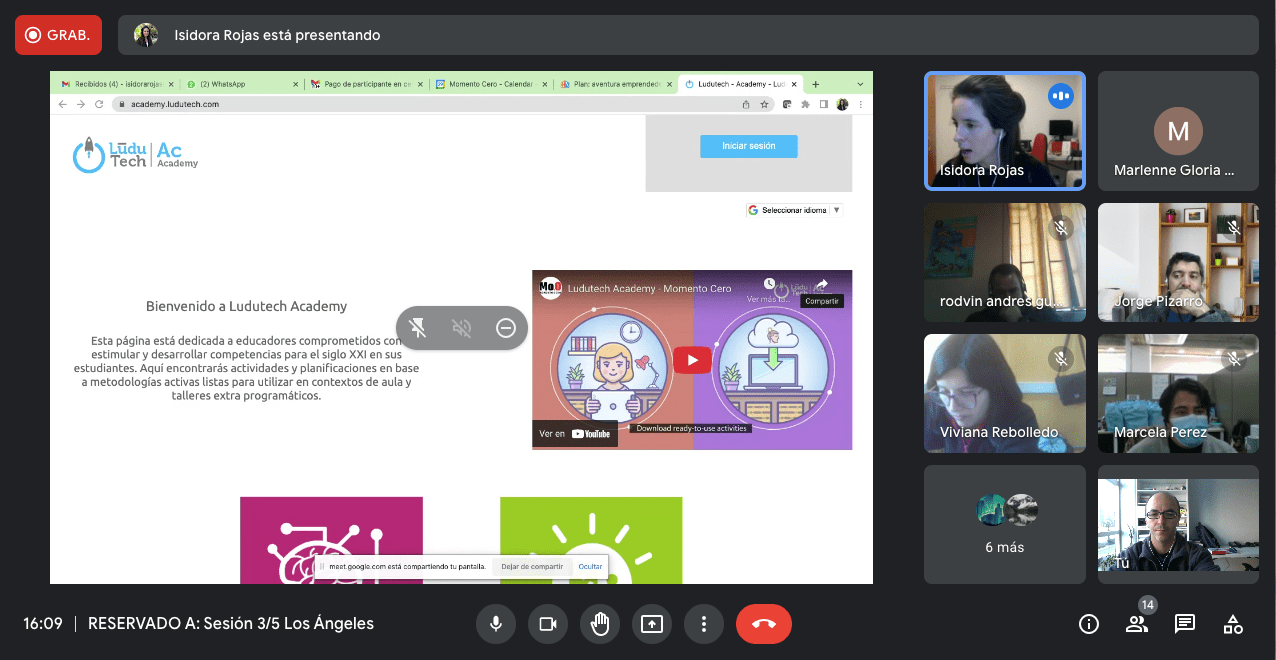Open the three-dot more options menu in Meet

click(704, 624)
